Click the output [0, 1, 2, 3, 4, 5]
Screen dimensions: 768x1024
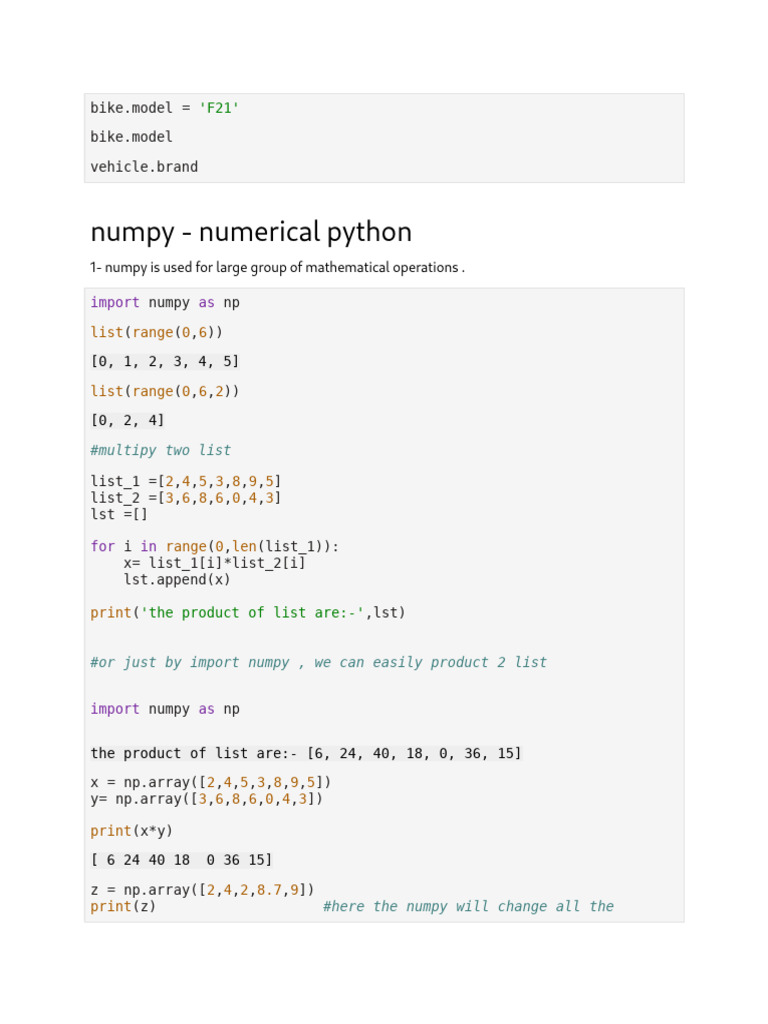coord(165,361)
